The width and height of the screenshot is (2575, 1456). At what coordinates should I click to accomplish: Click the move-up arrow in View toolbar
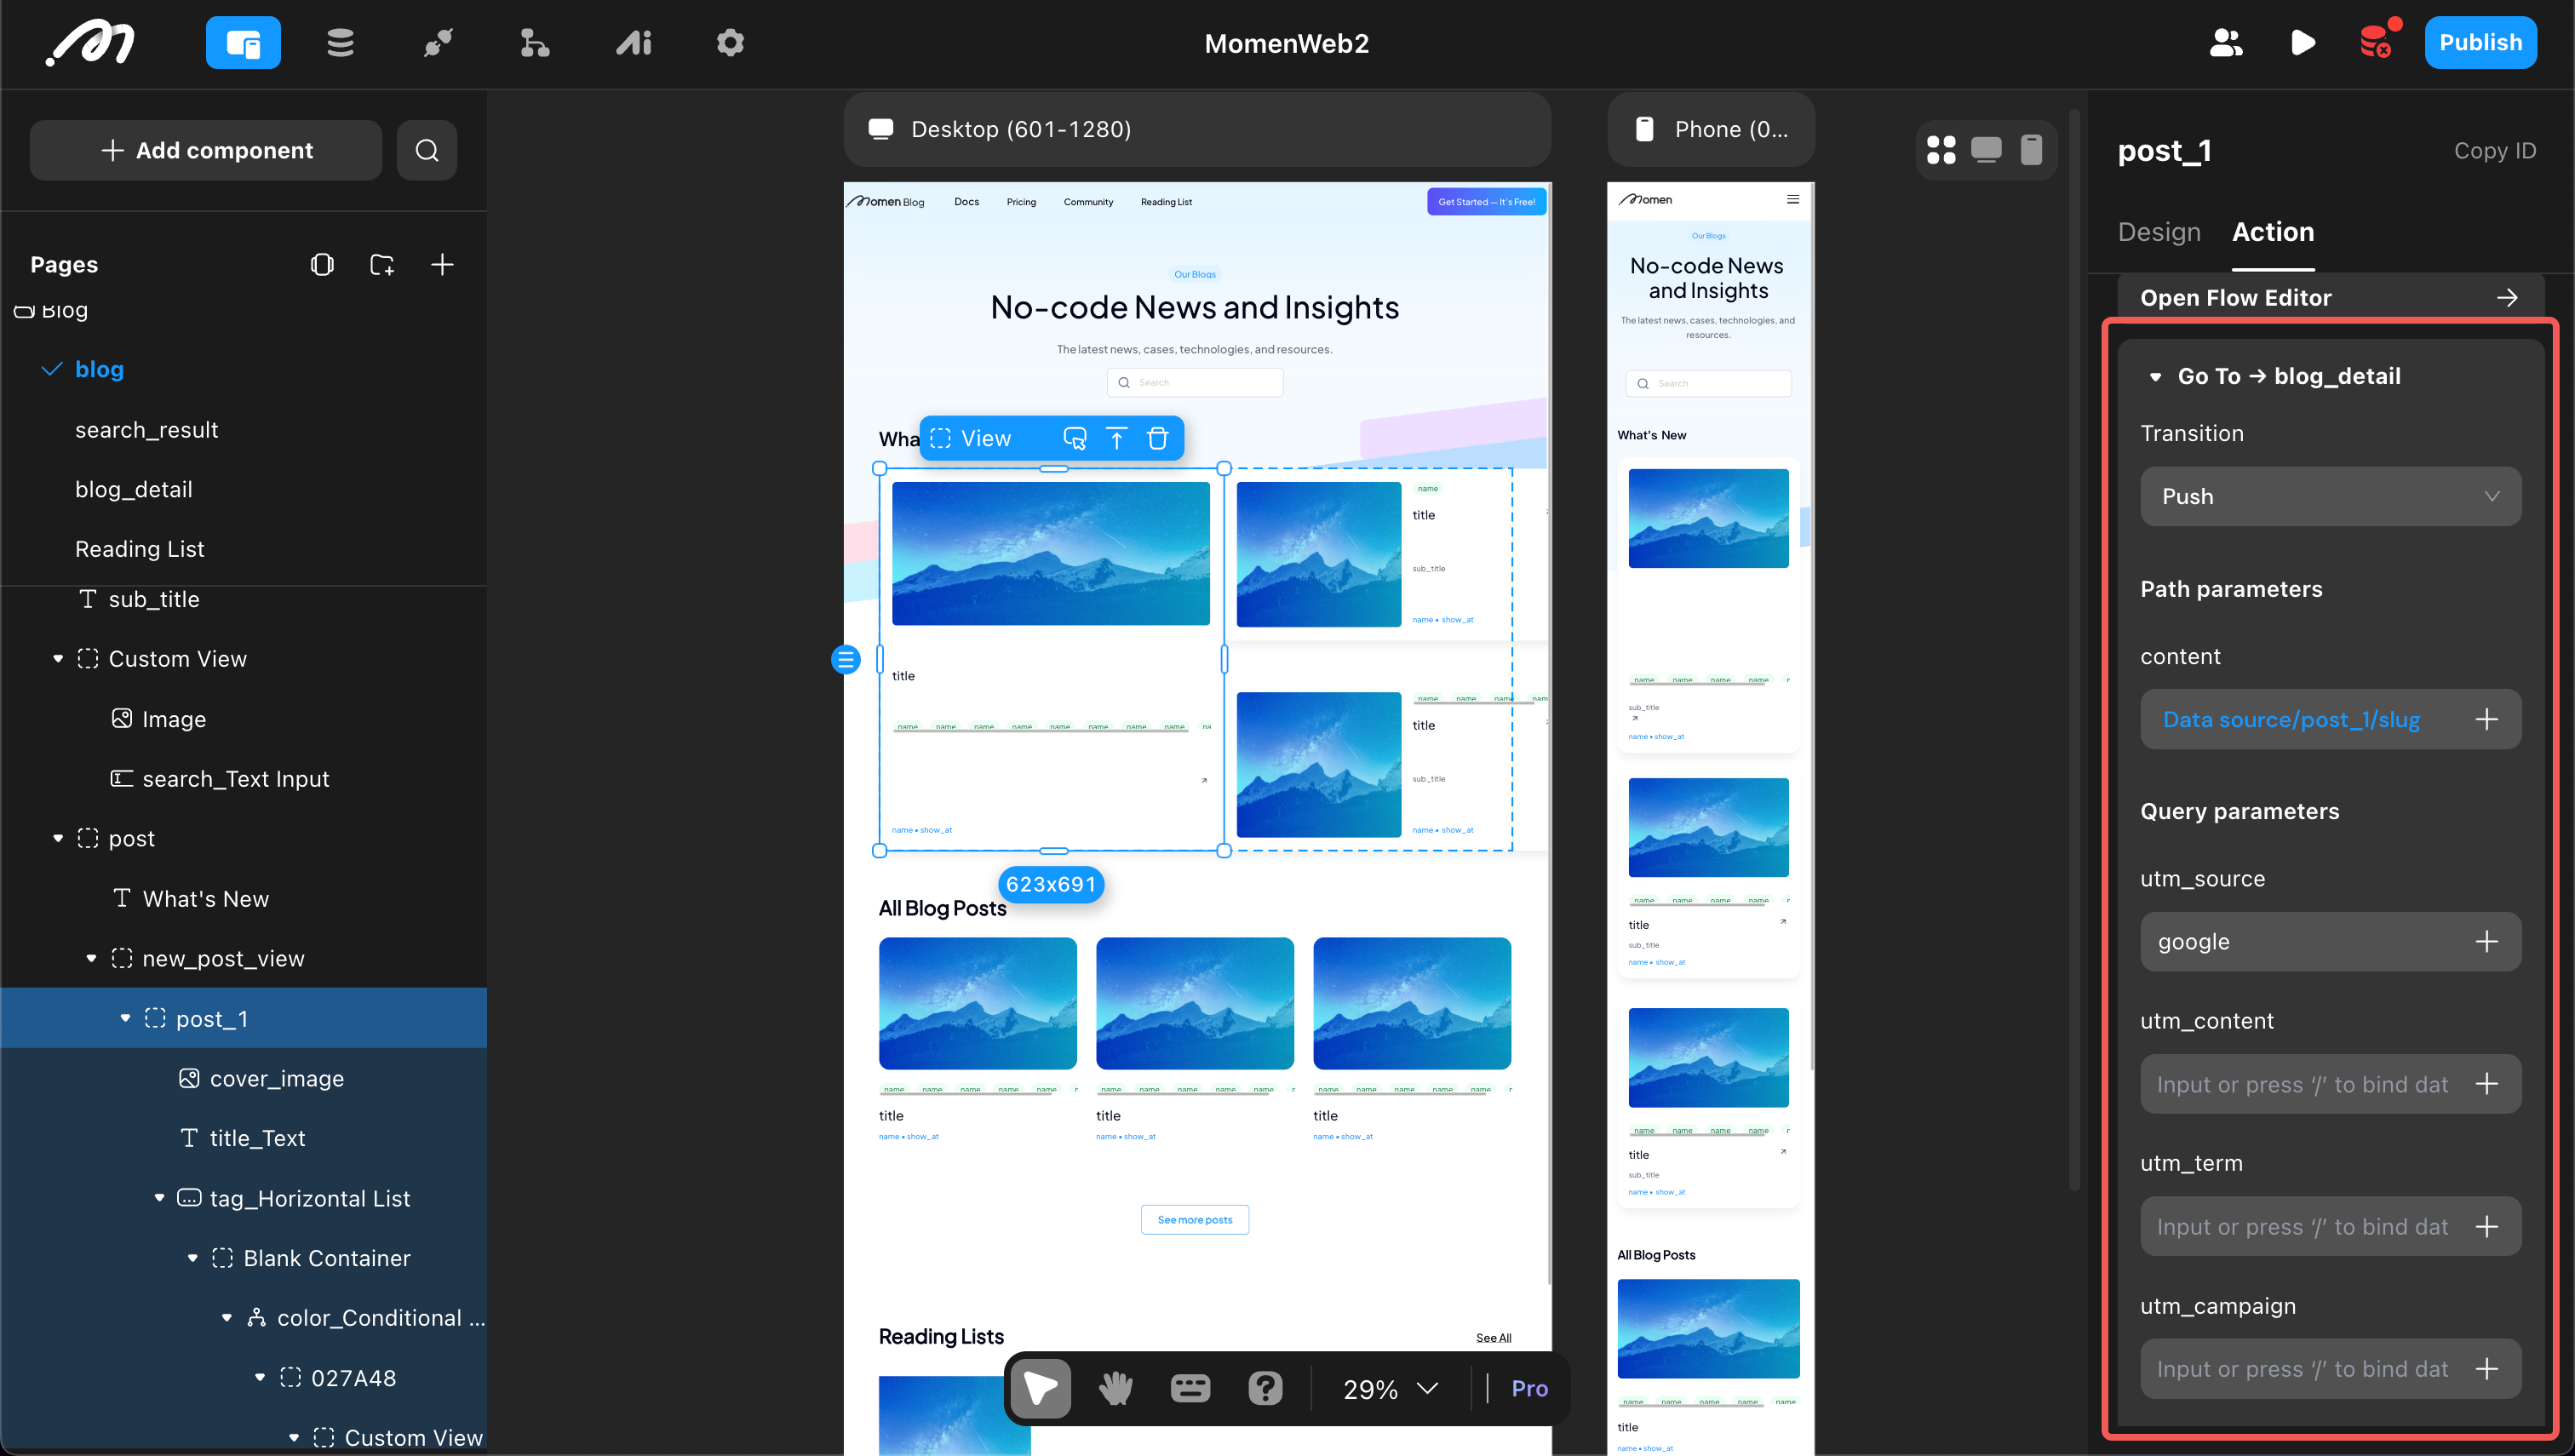coord(1117,439)
